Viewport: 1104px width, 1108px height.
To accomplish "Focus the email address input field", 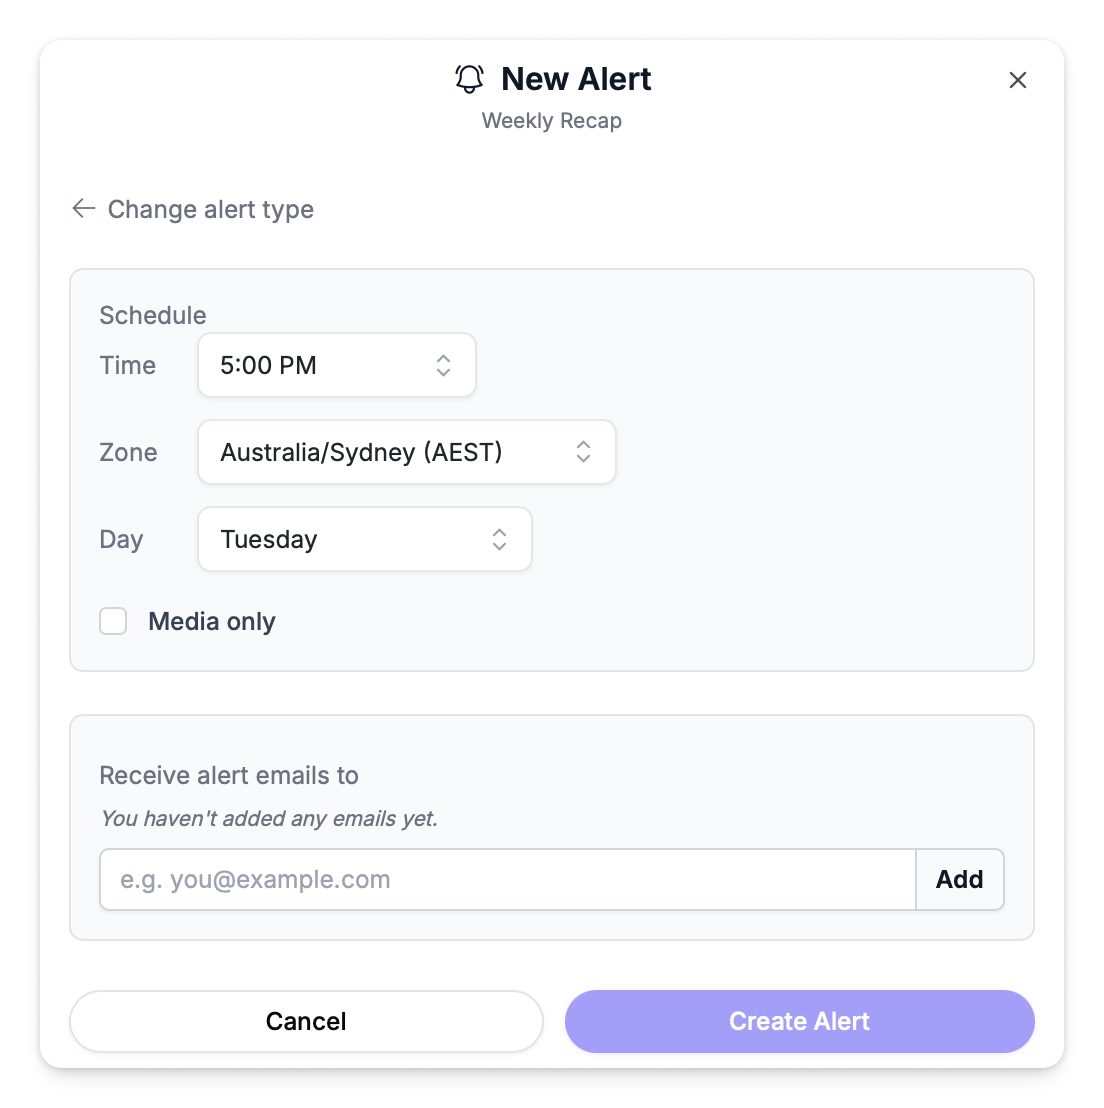I will (x=507, y=880).
